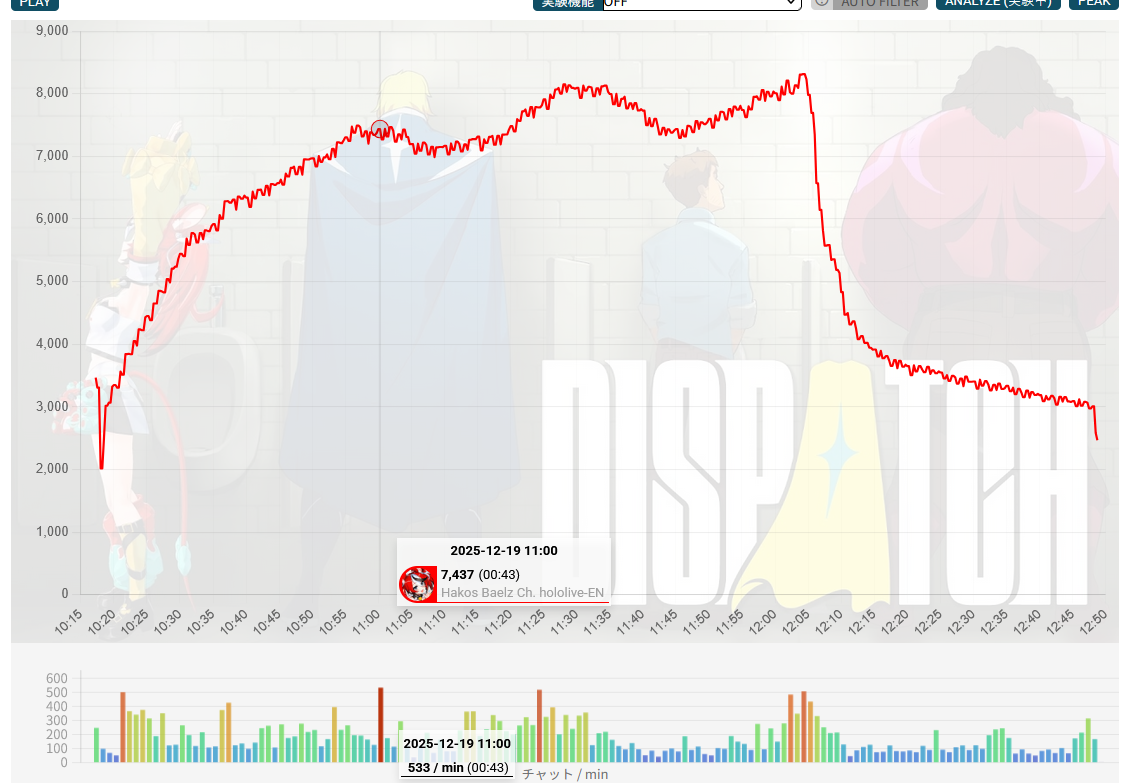Click the Hakos Baelz Ch. hololive-EN label
Screen dimensions: 1125x783
pos(522,593)
